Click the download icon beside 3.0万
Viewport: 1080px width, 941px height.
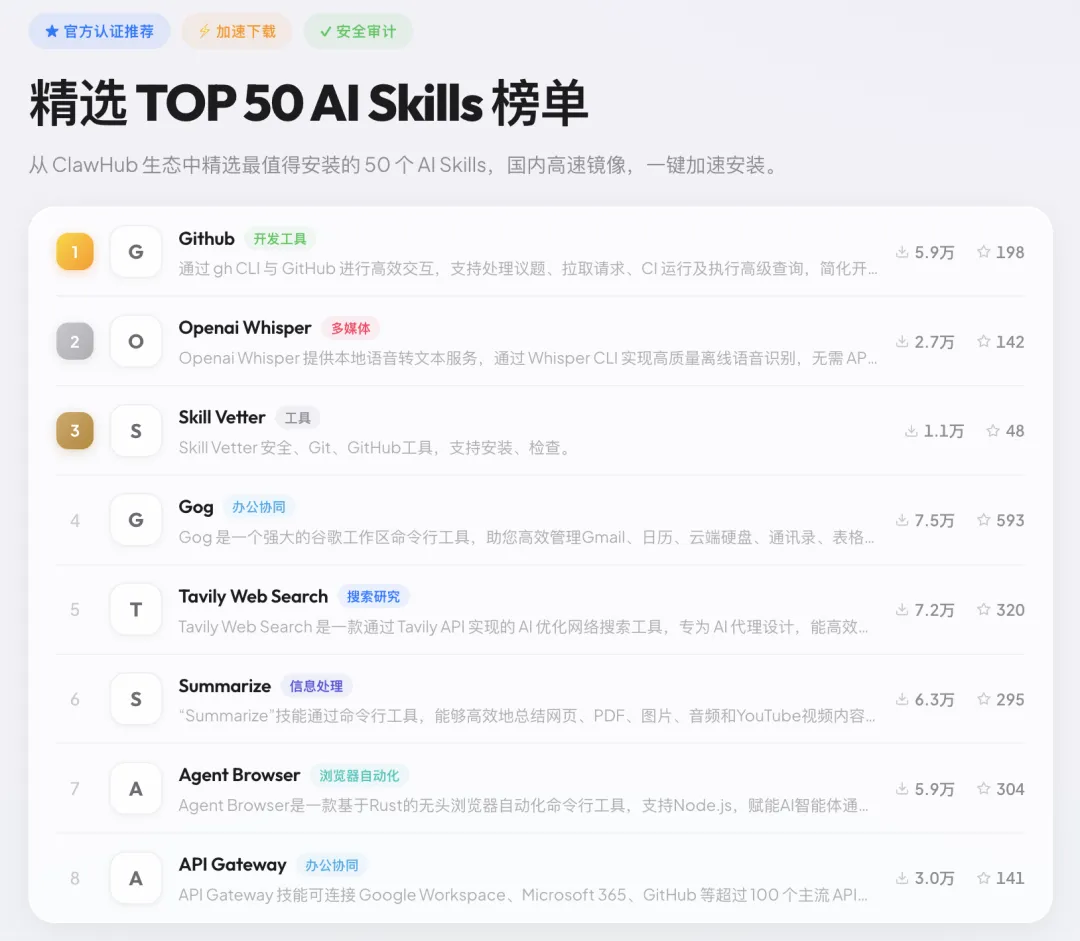tap(902, 878)
